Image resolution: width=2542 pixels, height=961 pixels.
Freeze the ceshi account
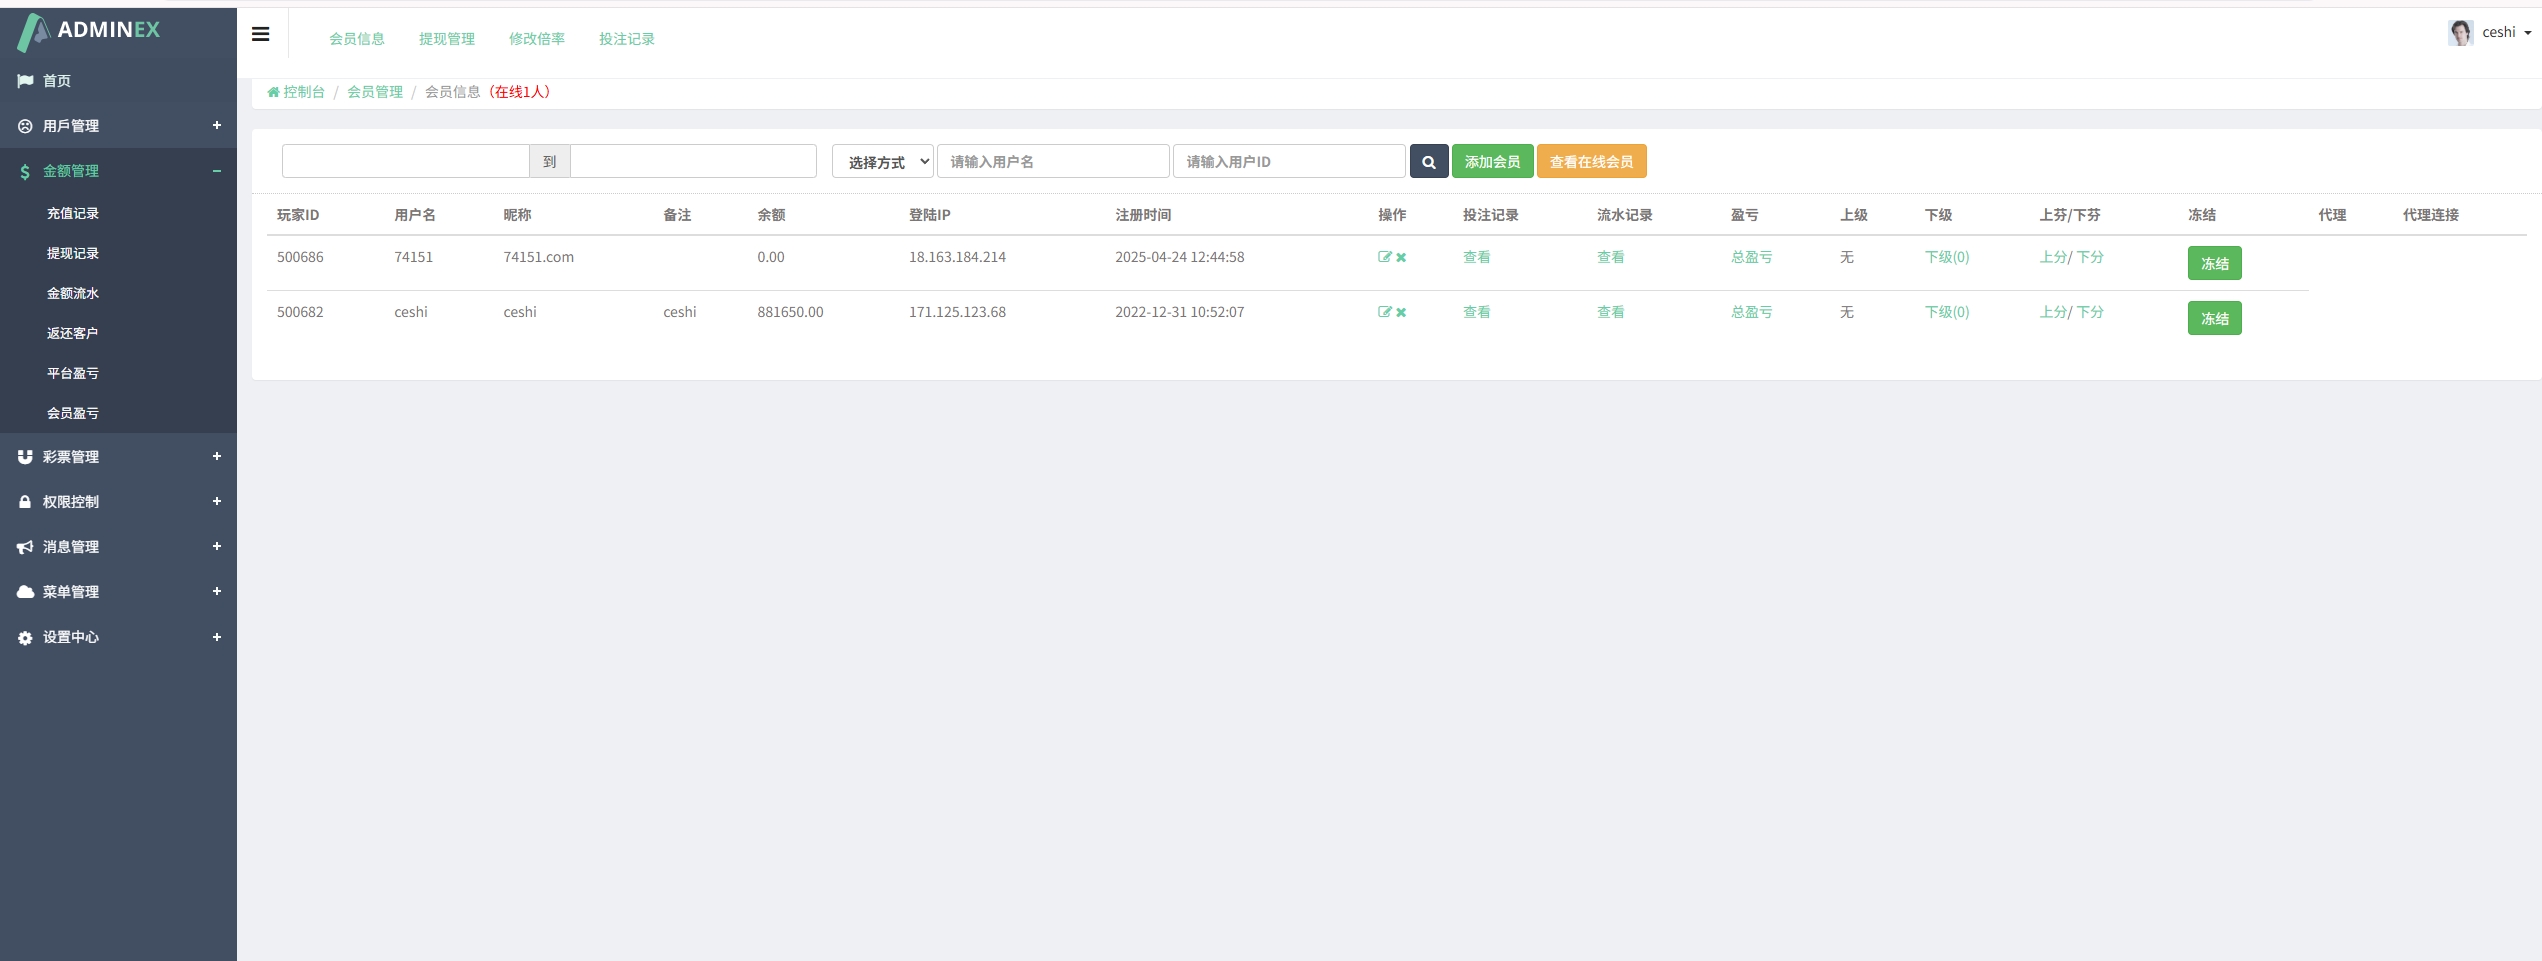point(2213,319)
